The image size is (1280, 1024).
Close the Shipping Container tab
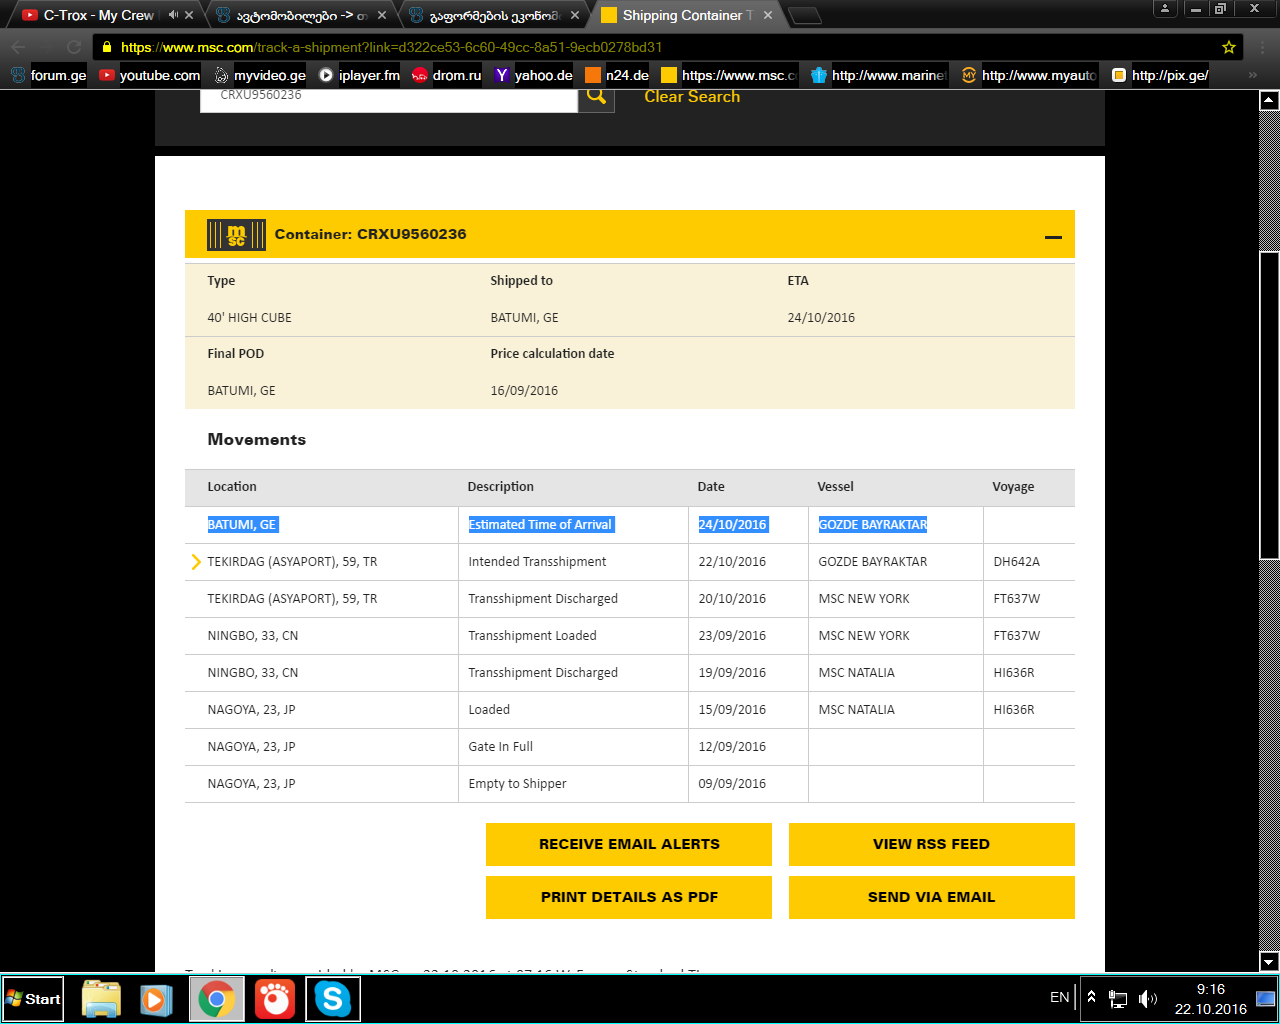point(768,15)
